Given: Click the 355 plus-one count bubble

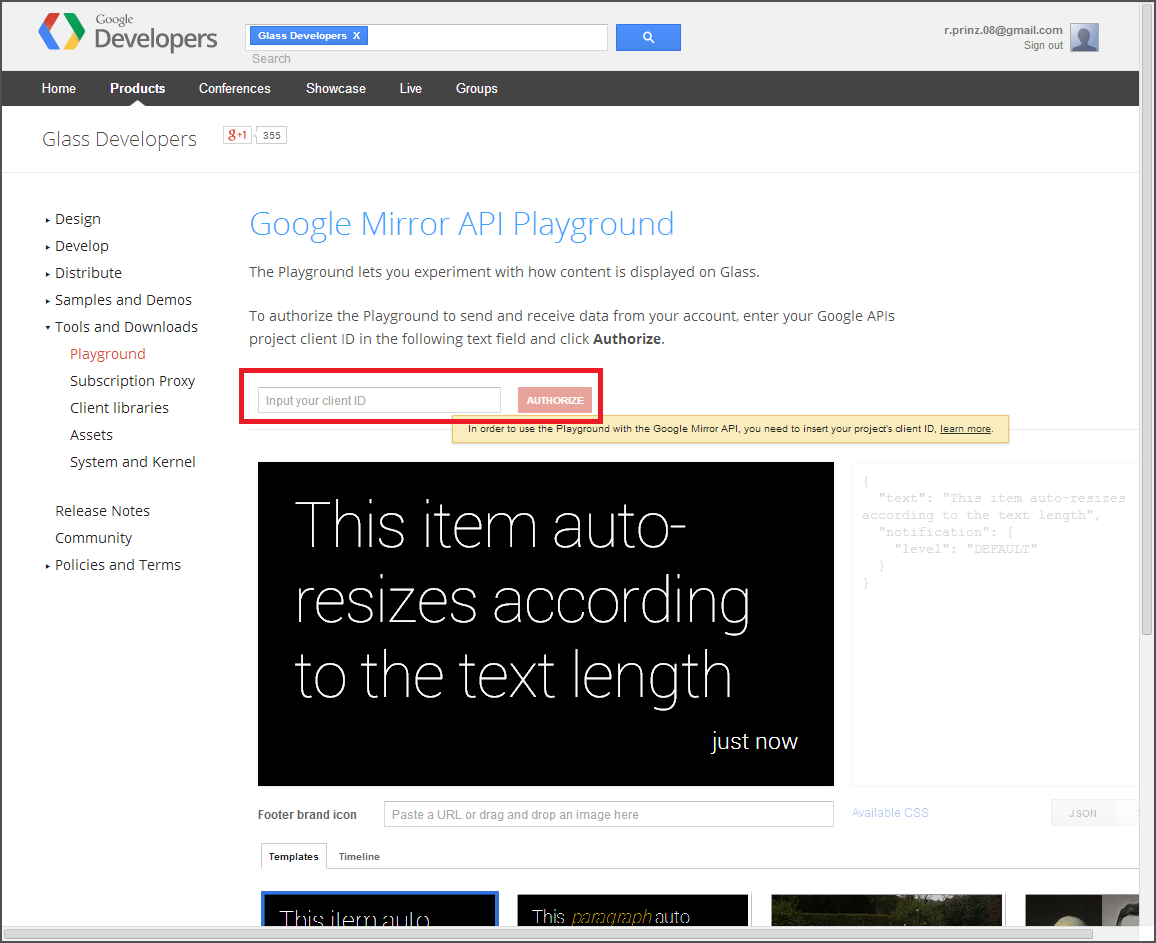Looking at the screenshot, I should coord(271,136).
